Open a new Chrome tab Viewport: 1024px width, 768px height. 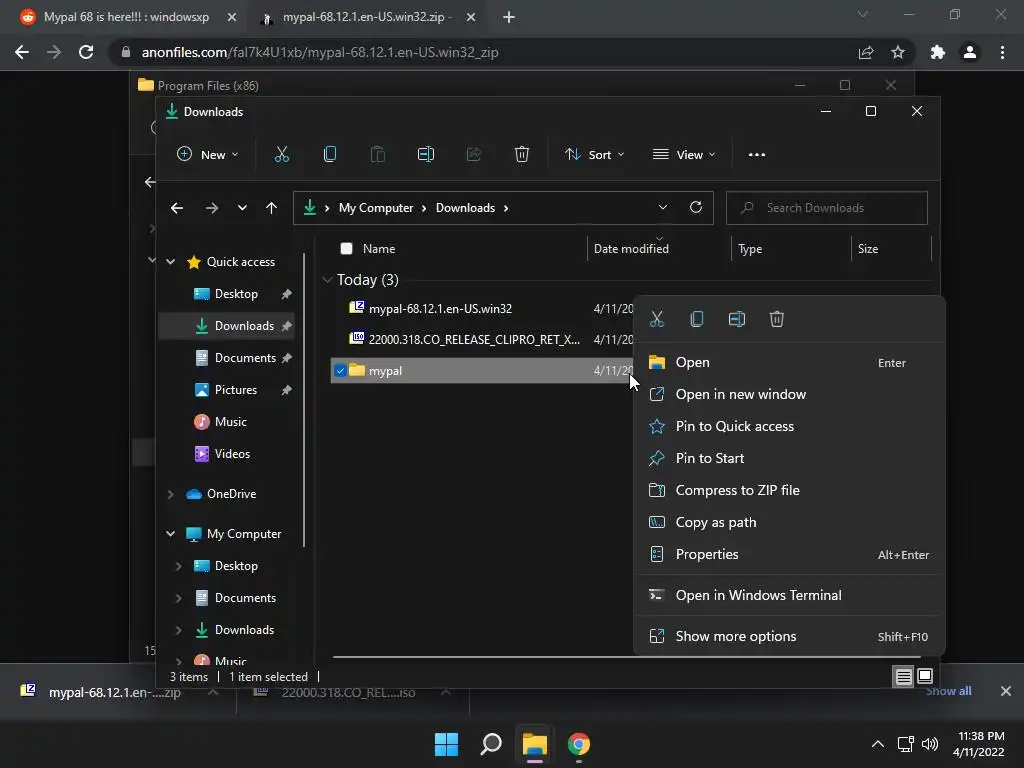[509, 17]
